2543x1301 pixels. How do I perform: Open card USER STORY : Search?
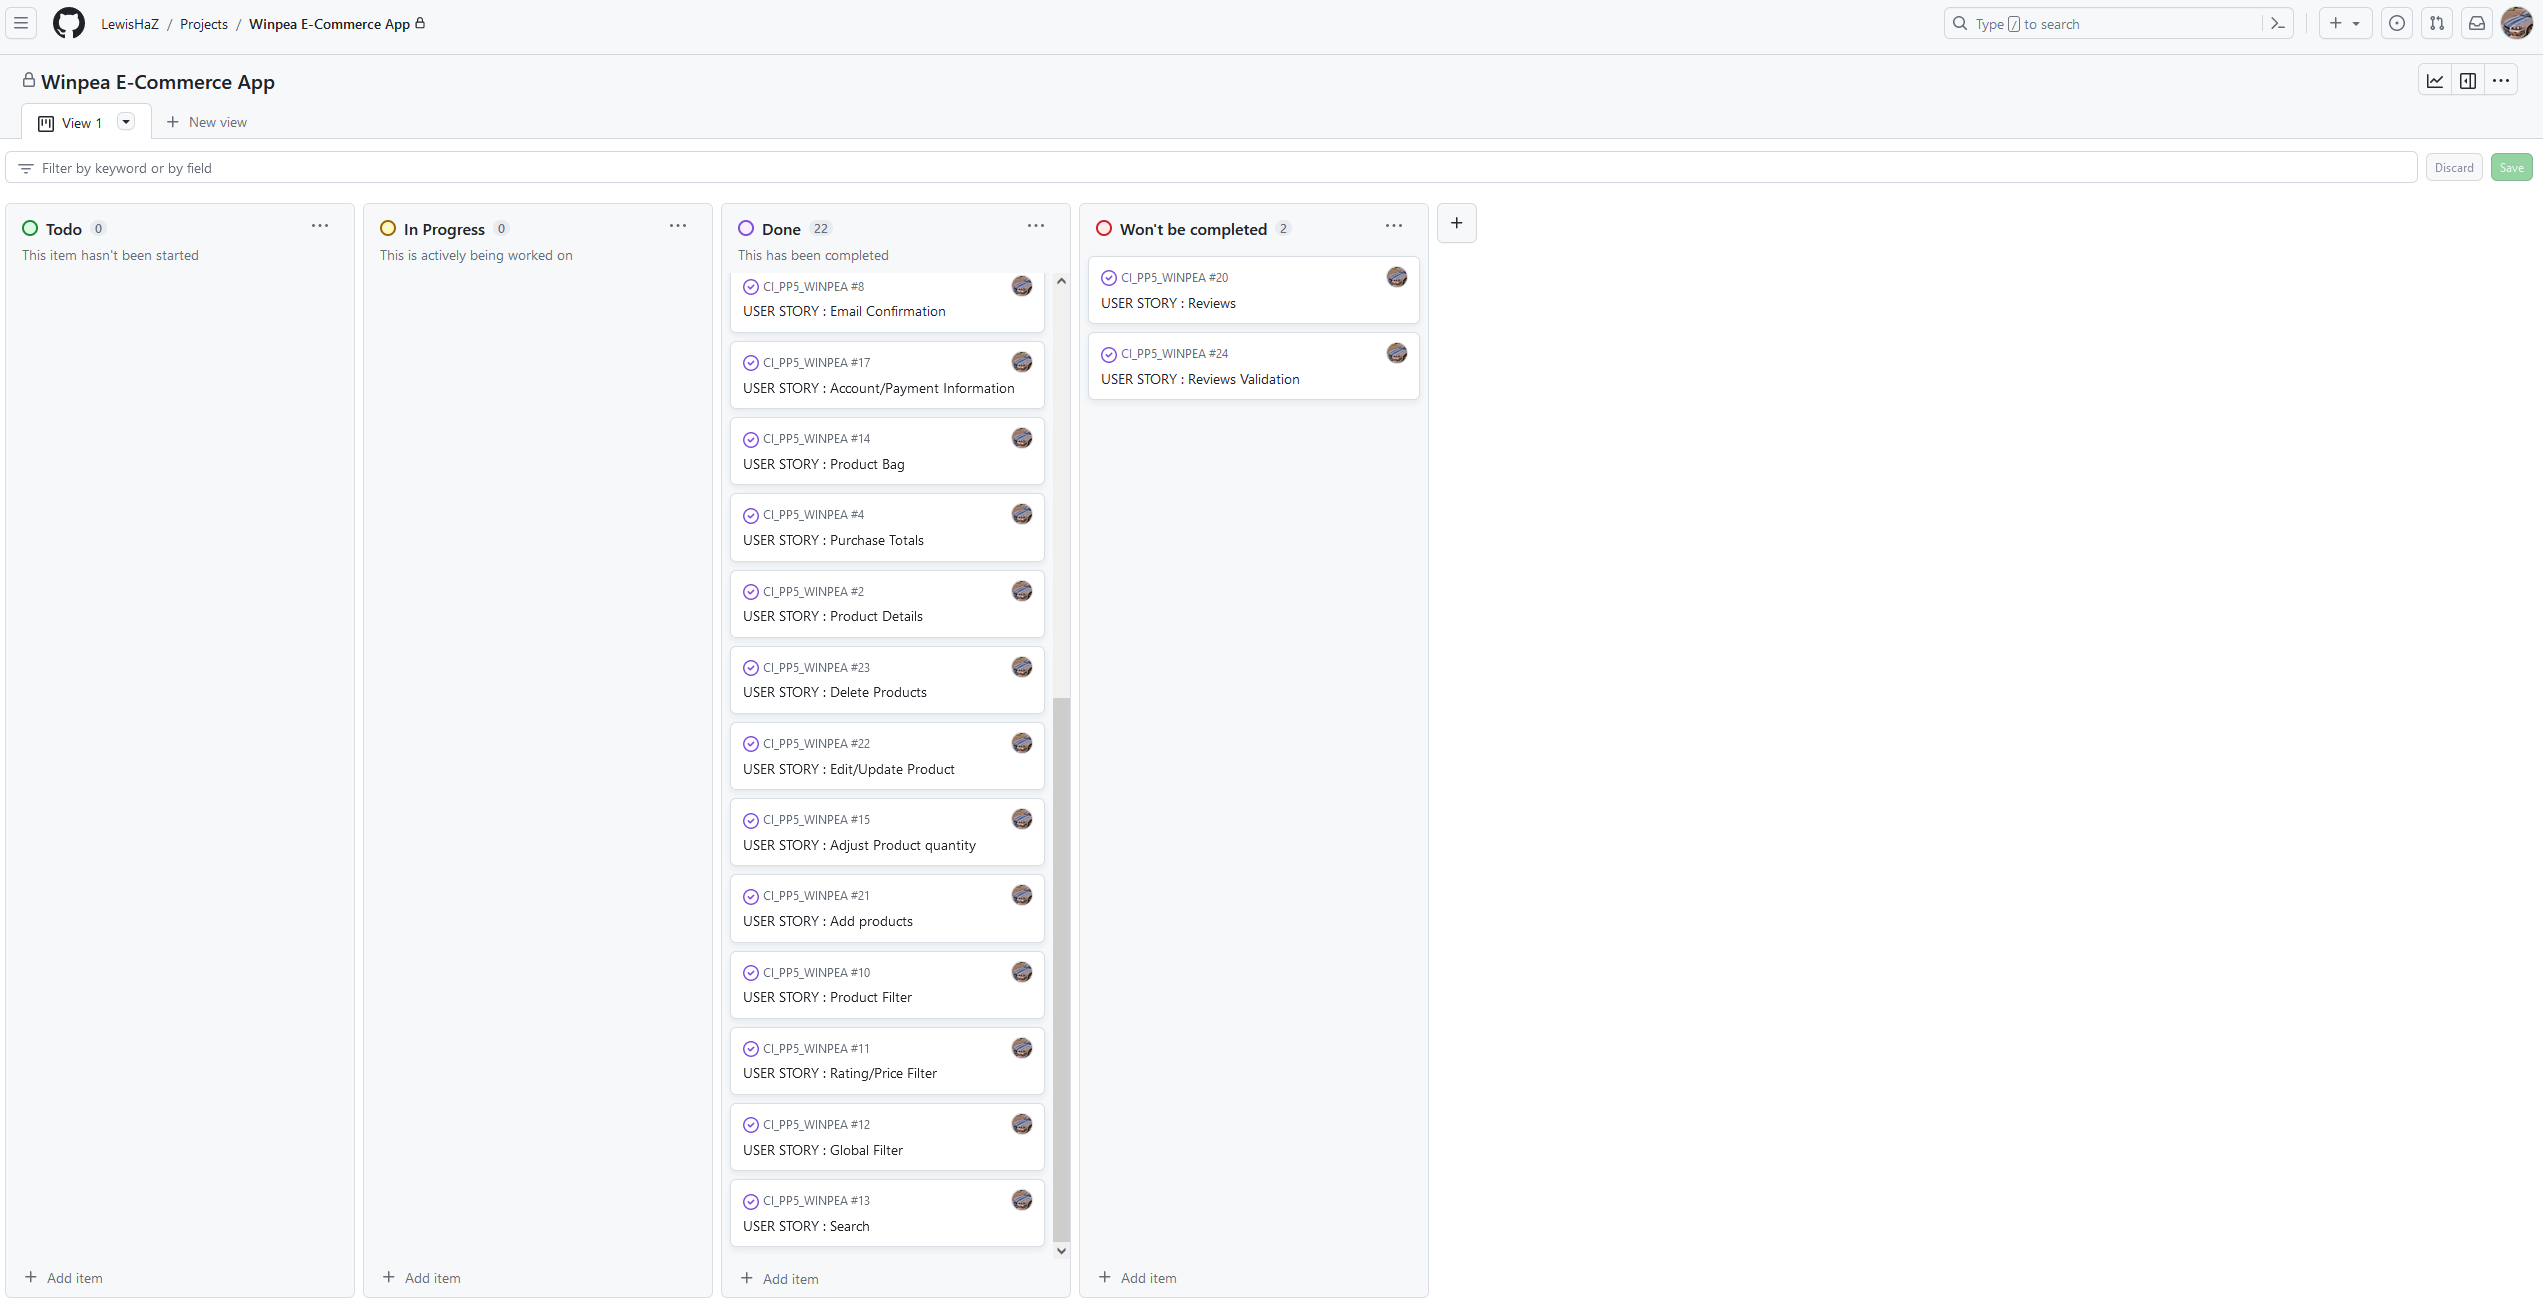(806, 1226)
